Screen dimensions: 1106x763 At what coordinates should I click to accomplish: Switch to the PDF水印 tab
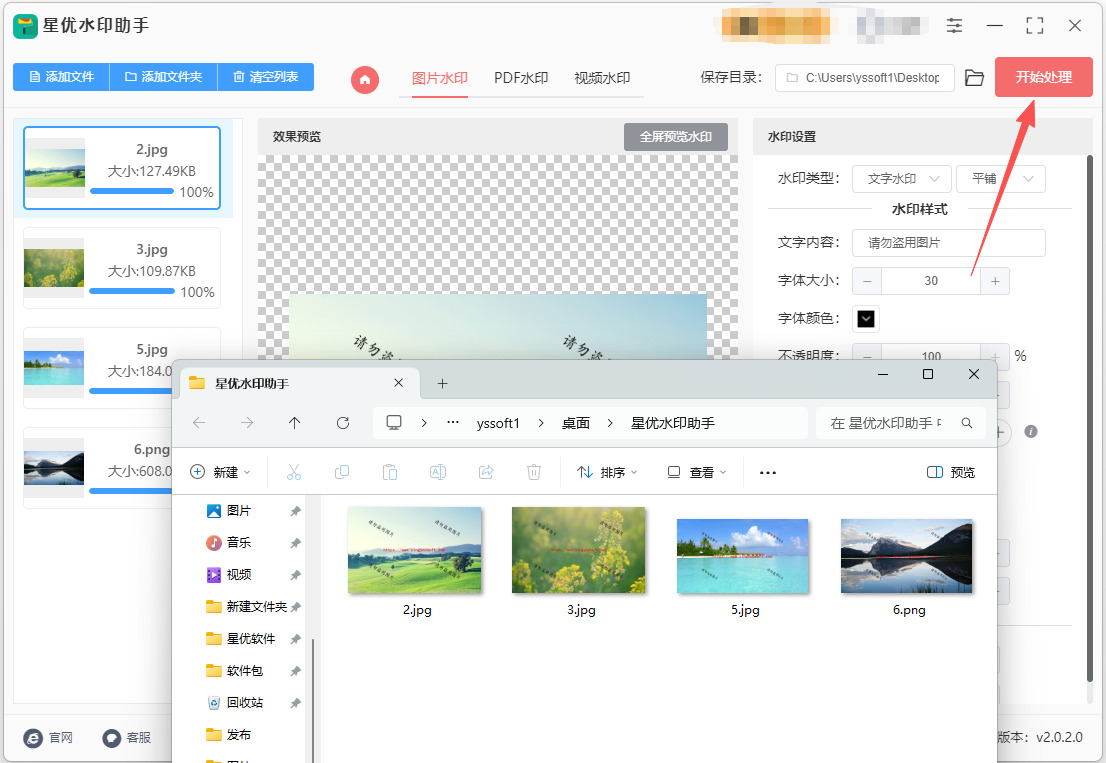click(x=521, y=78)
